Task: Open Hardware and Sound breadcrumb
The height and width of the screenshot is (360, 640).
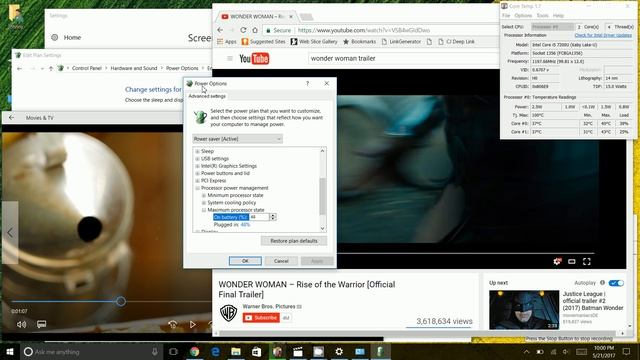Action: coord(133,68)
